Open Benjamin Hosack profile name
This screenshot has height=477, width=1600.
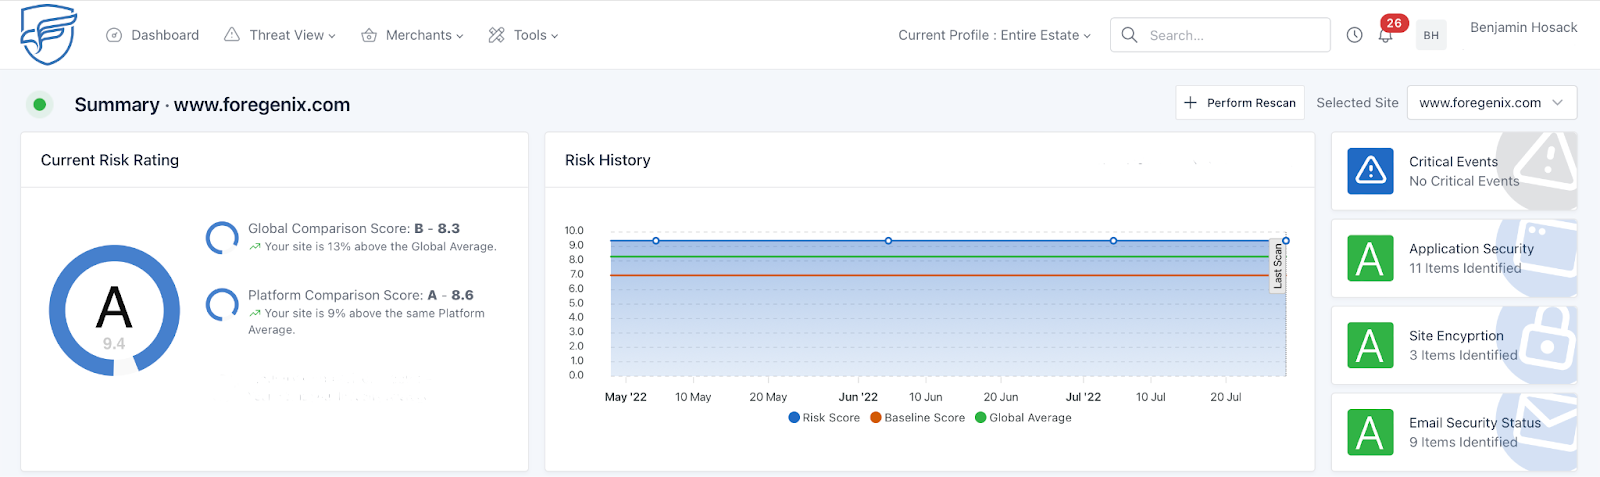tap(1523, 27)
